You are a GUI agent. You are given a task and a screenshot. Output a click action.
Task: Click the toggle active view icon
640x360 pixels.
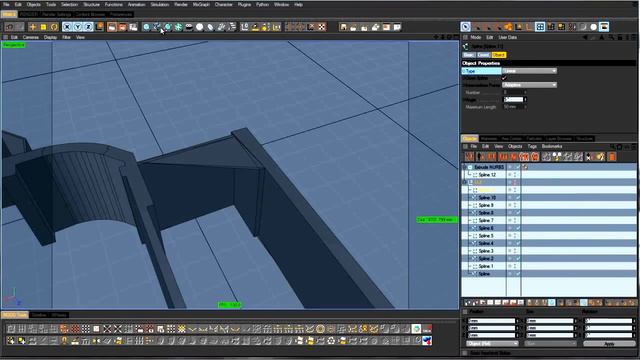click(x=456, y=37)
